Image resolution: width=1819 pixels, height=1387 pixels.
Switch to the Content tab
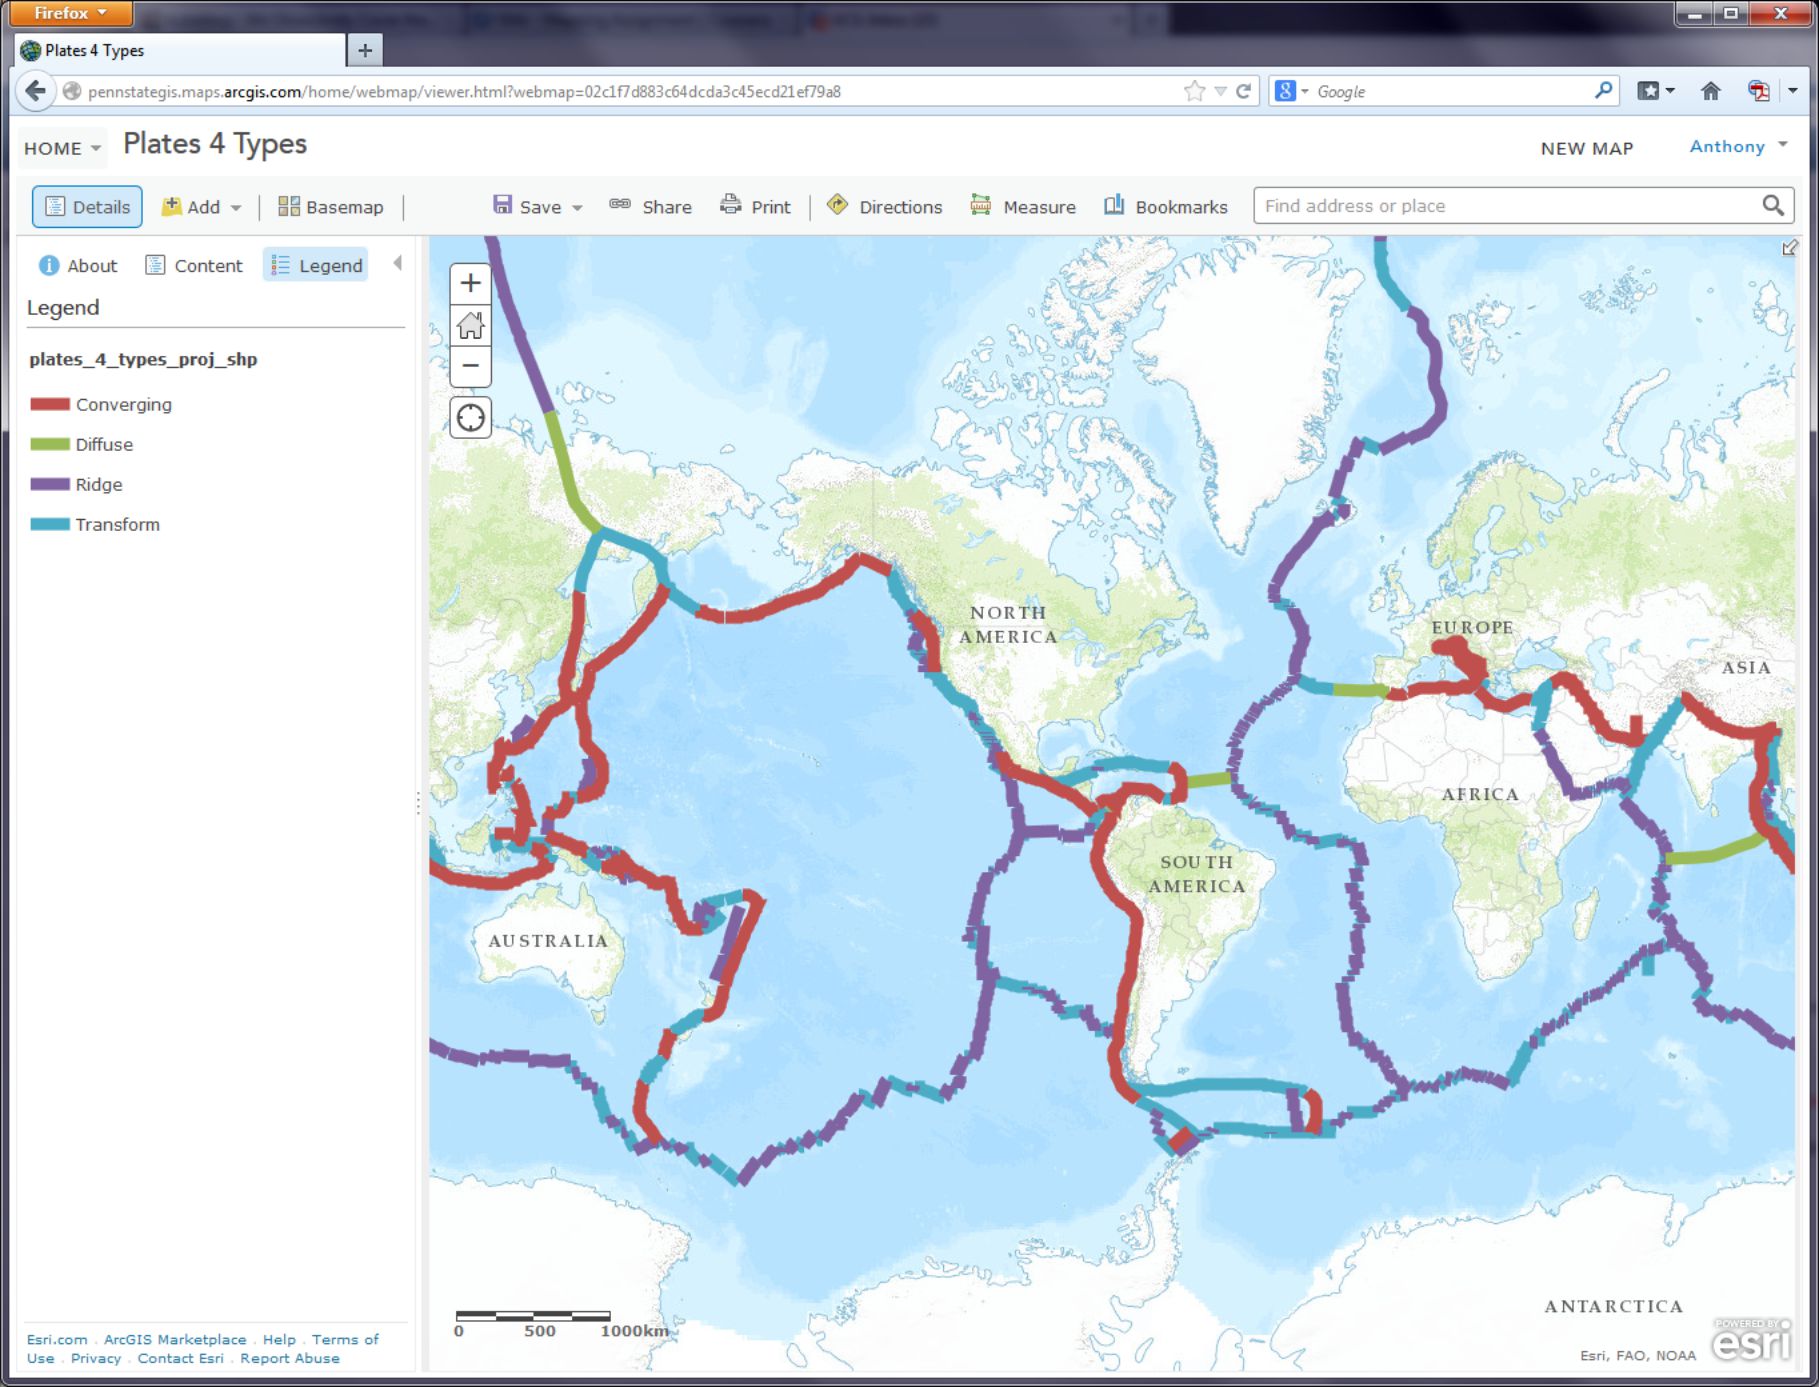pos(194,265)
